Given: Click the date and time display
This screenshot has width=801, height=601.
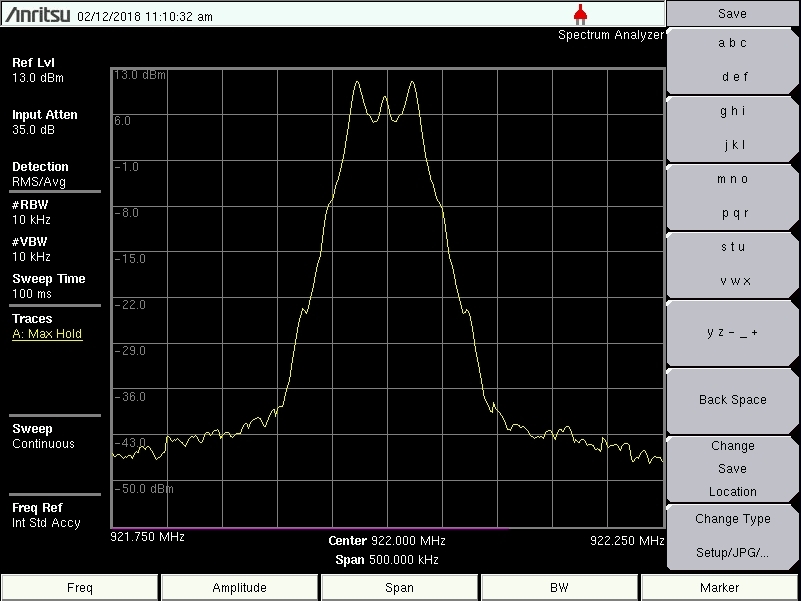Looking at the screenshot, I should (145, 17).
